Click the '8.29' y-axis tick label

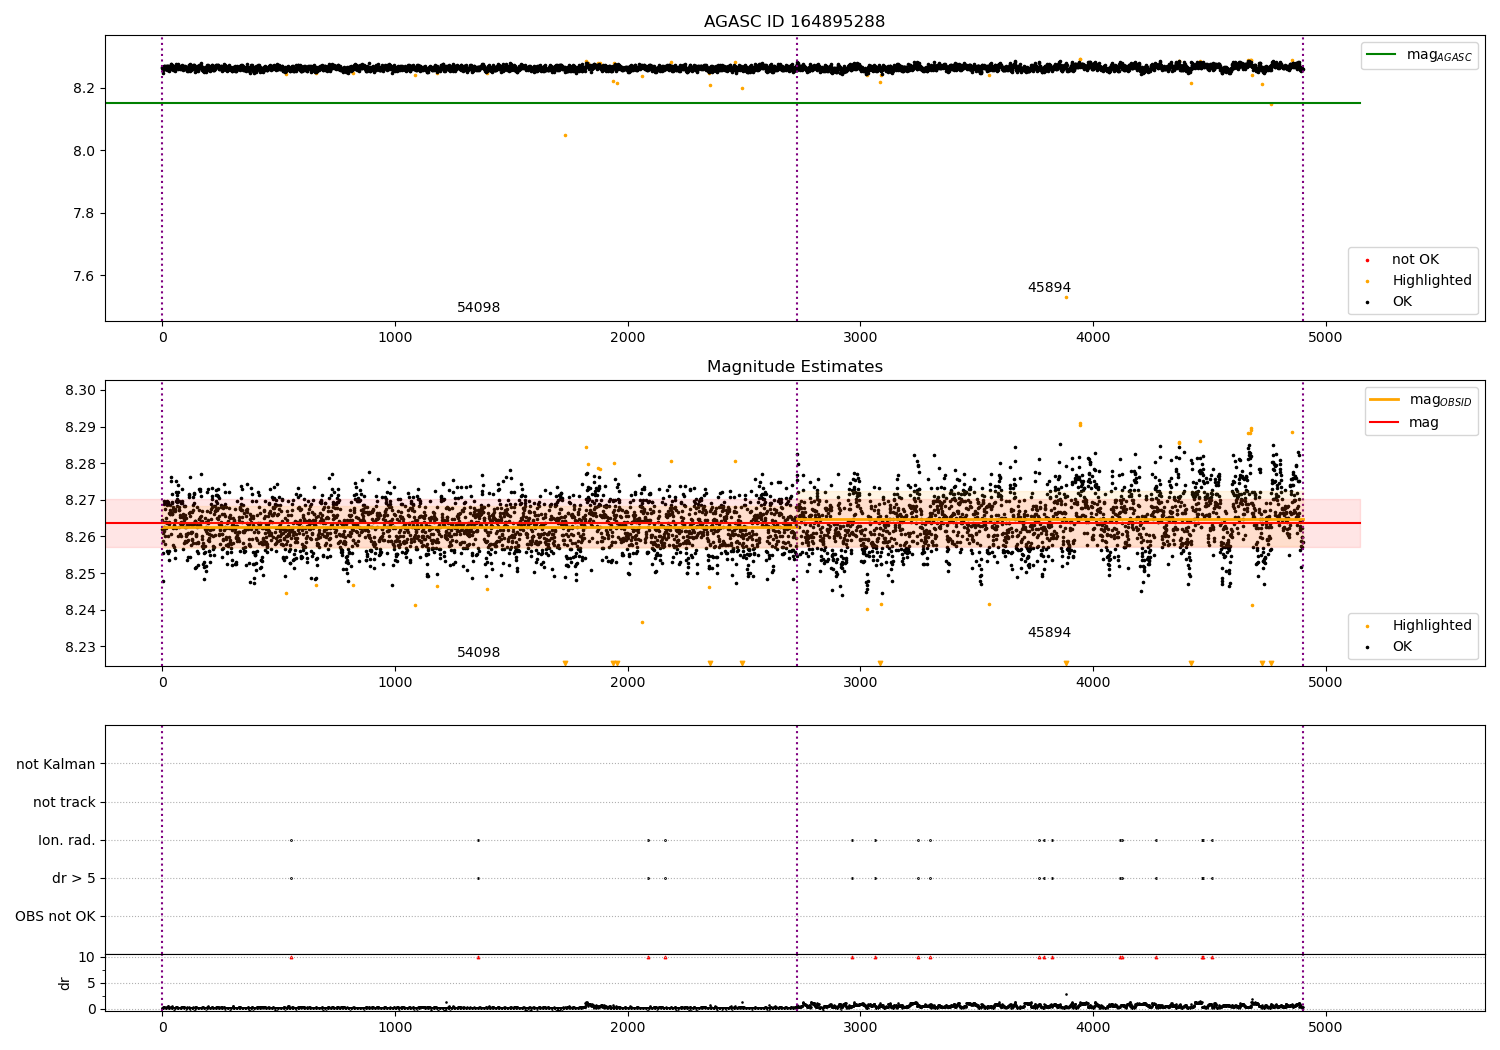[x=80, y=428]
